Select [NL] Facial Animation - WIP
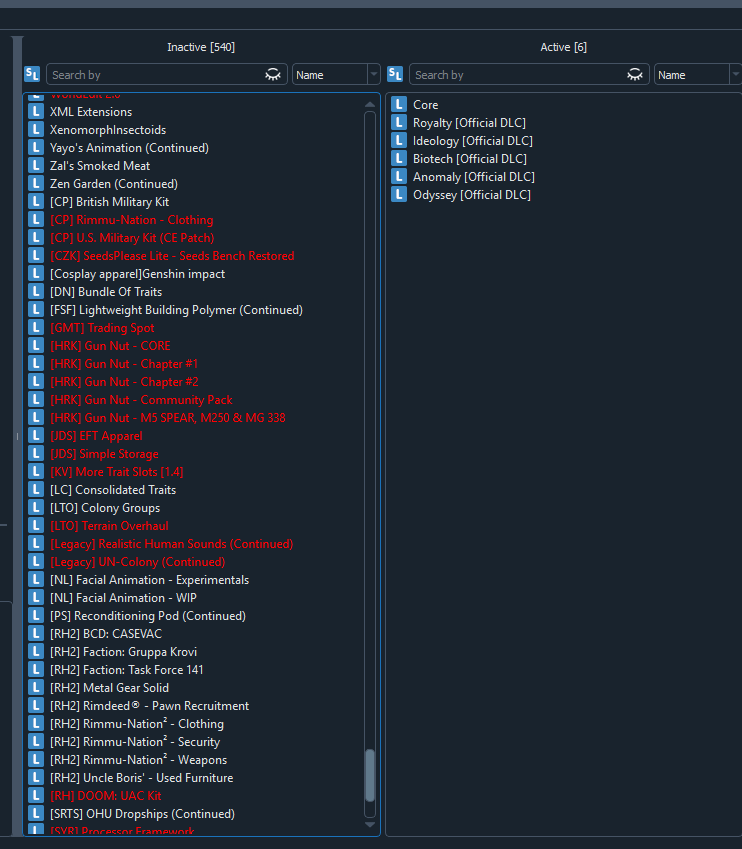This screenshot has height=849, width=742. pos(123,598)
